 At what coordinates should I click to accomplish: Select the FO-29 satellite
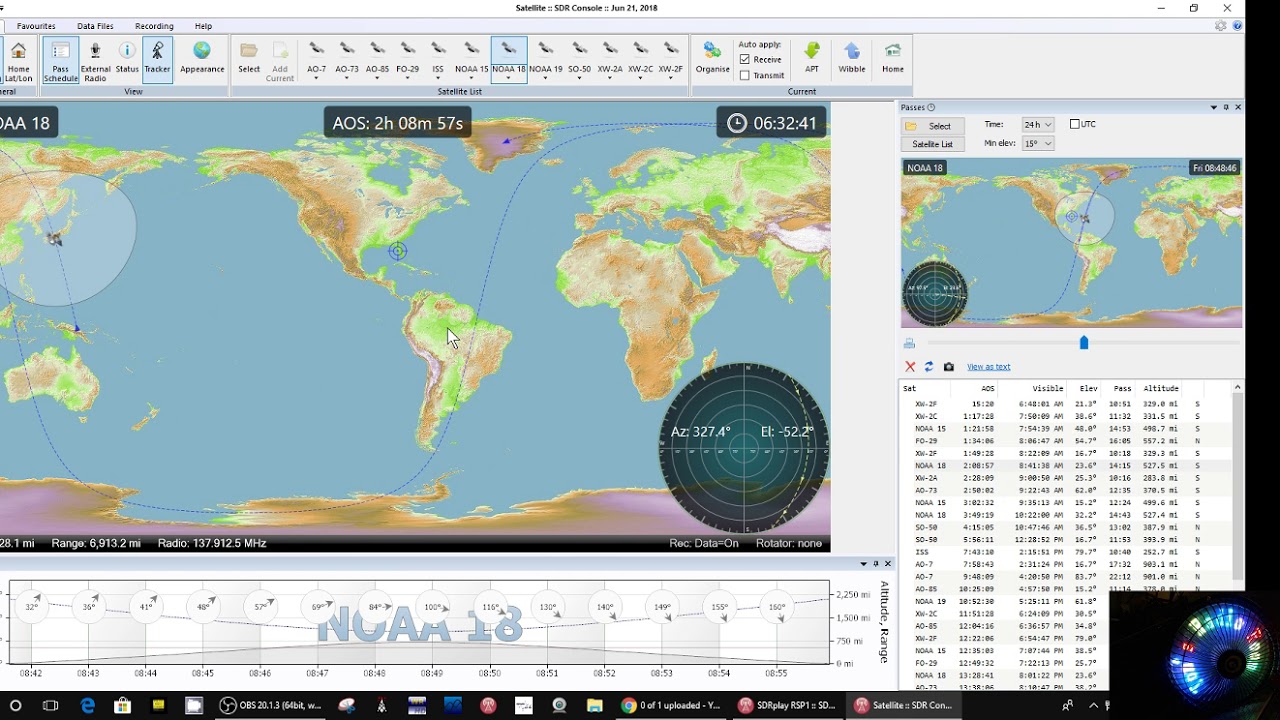coord(408,61)
